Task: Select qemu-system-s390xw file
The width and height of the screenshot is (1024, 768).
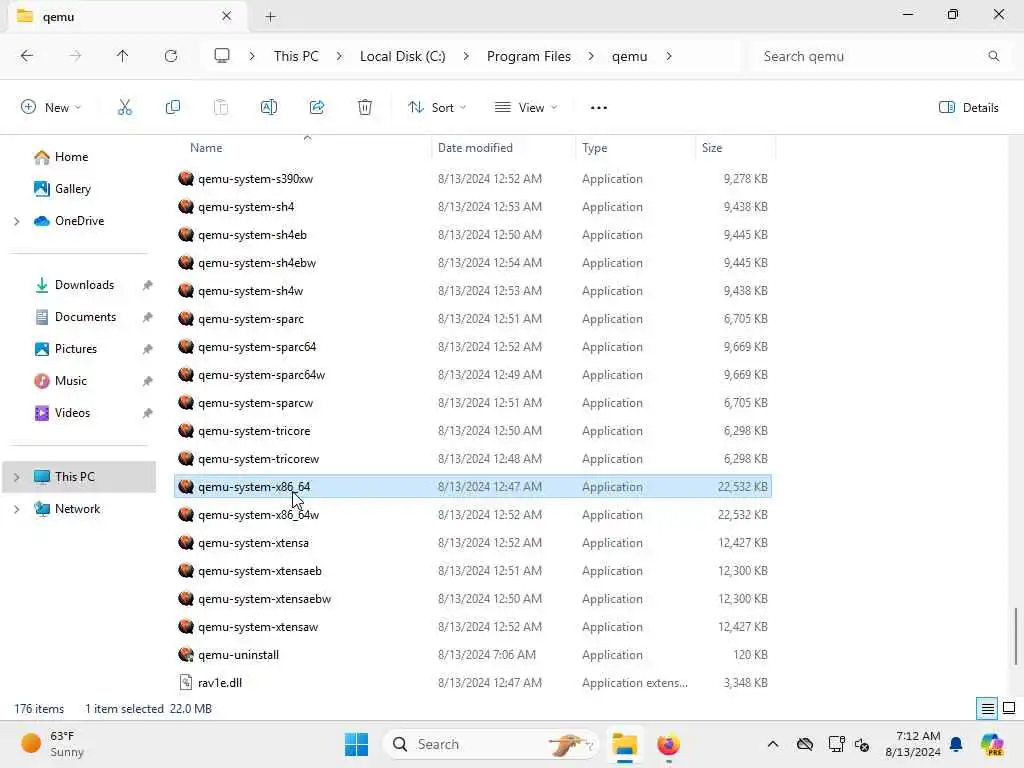Action: coord(473,178)
